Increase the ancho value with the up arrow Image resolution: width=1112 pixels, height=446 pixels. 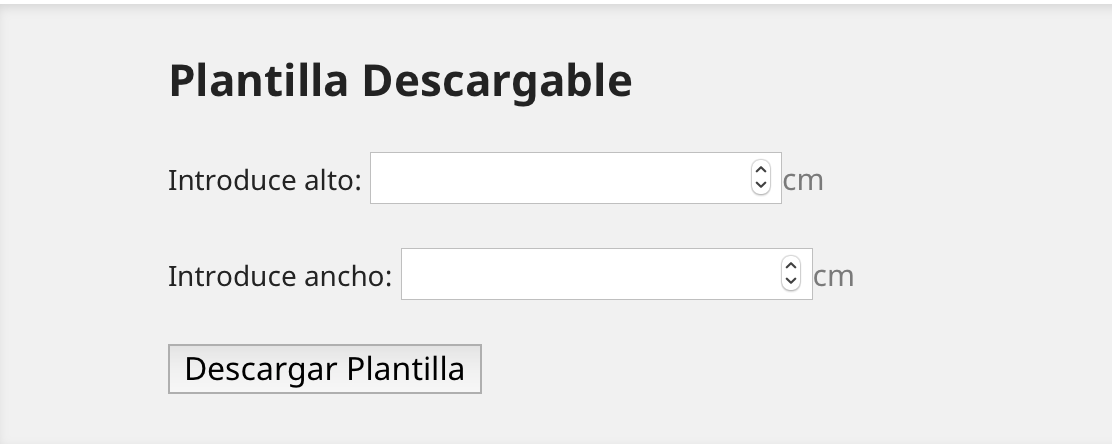click(x=791, y=267)
